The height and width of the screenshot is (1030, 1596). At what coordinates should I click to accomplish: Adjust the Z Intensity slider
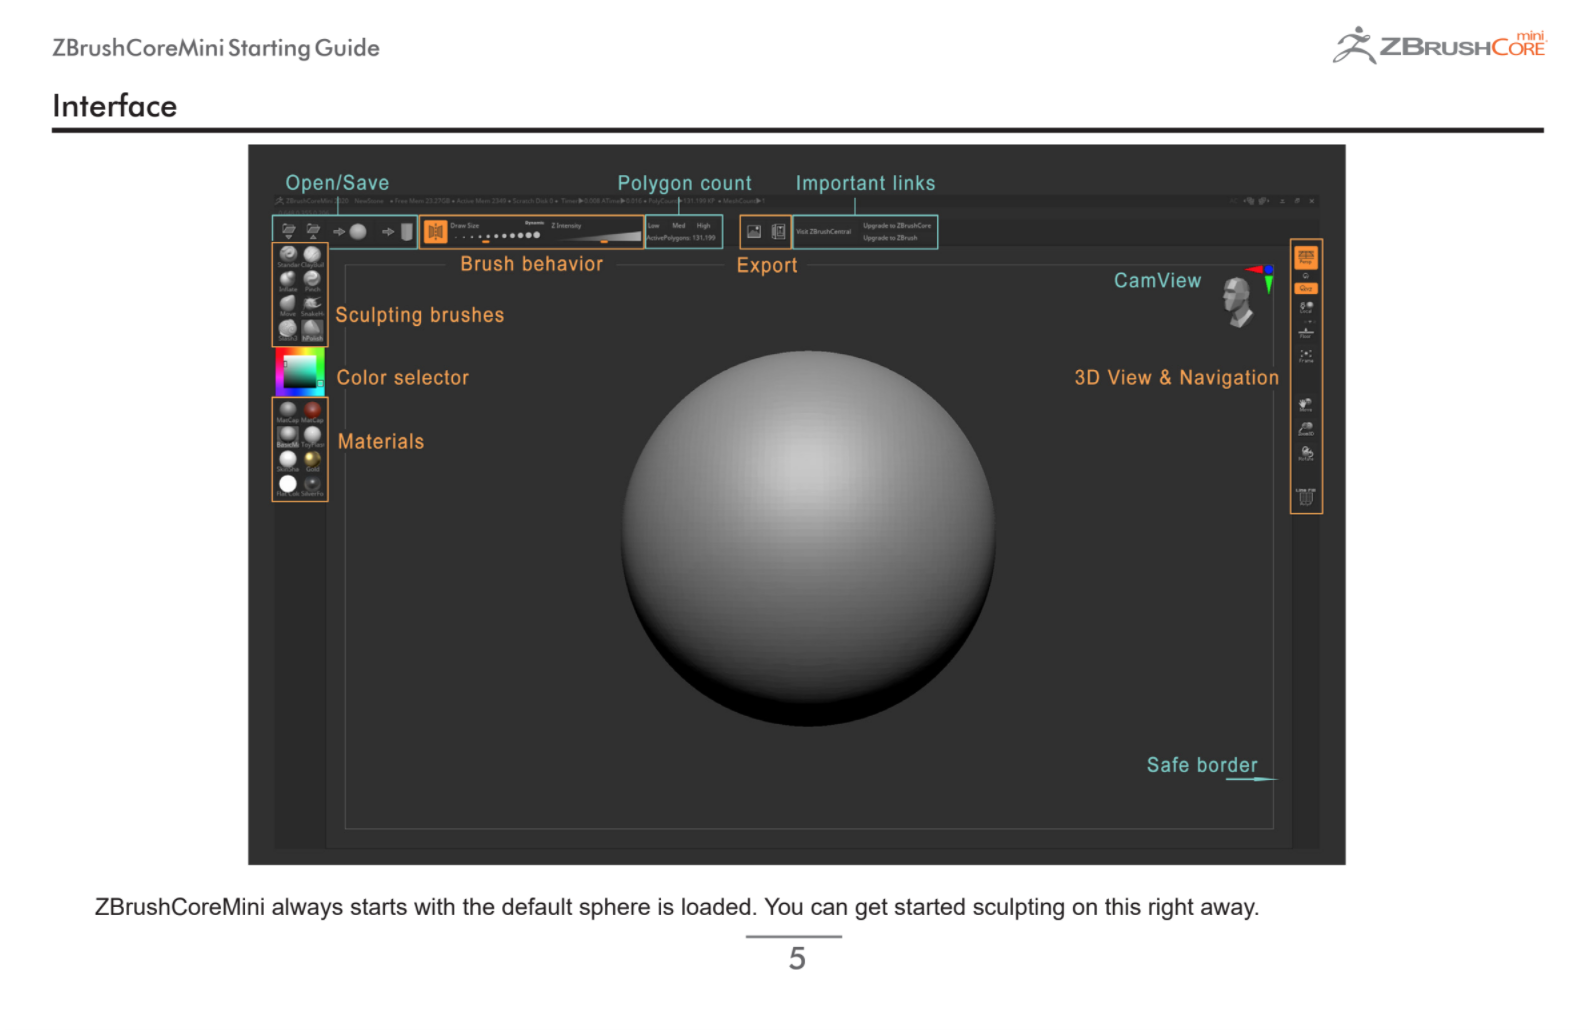click(596, 237)
